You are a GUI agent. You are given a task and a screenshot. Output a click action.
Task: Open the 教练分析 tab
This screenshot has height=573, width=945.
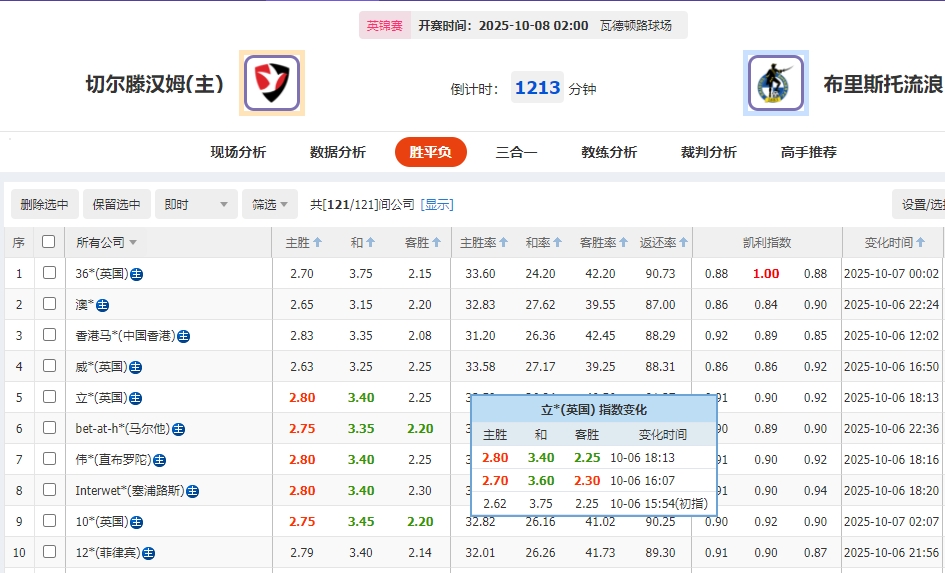tap(609, 152)
